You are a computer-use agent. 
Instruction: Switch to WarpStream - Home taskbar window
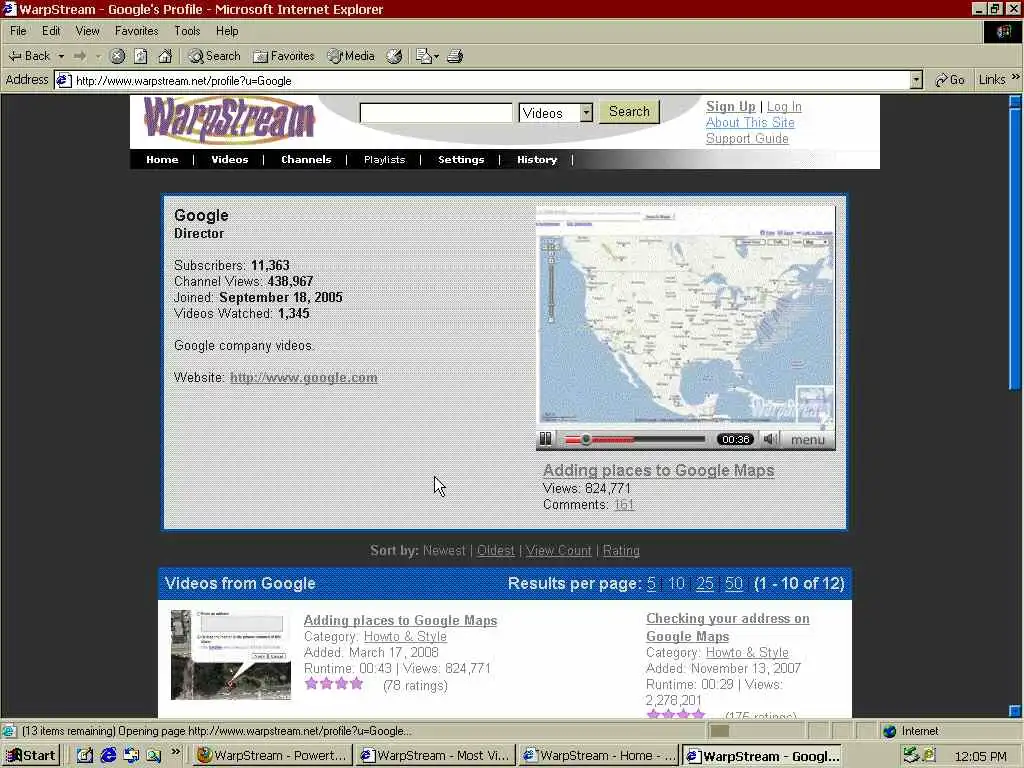point(598,756)
